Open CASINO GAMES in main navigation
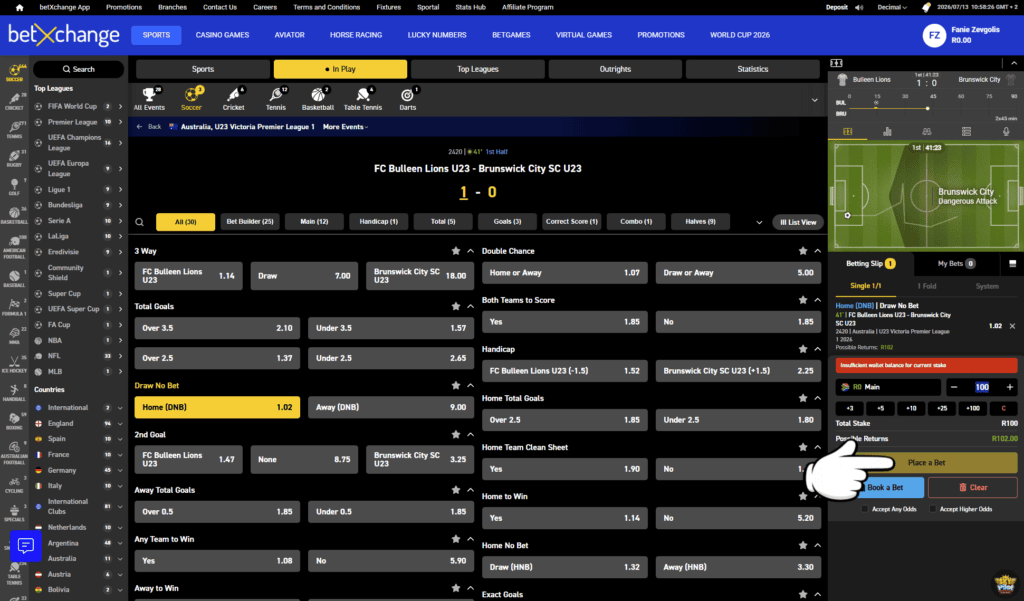The image size is (1024, 601). point(222,35)
